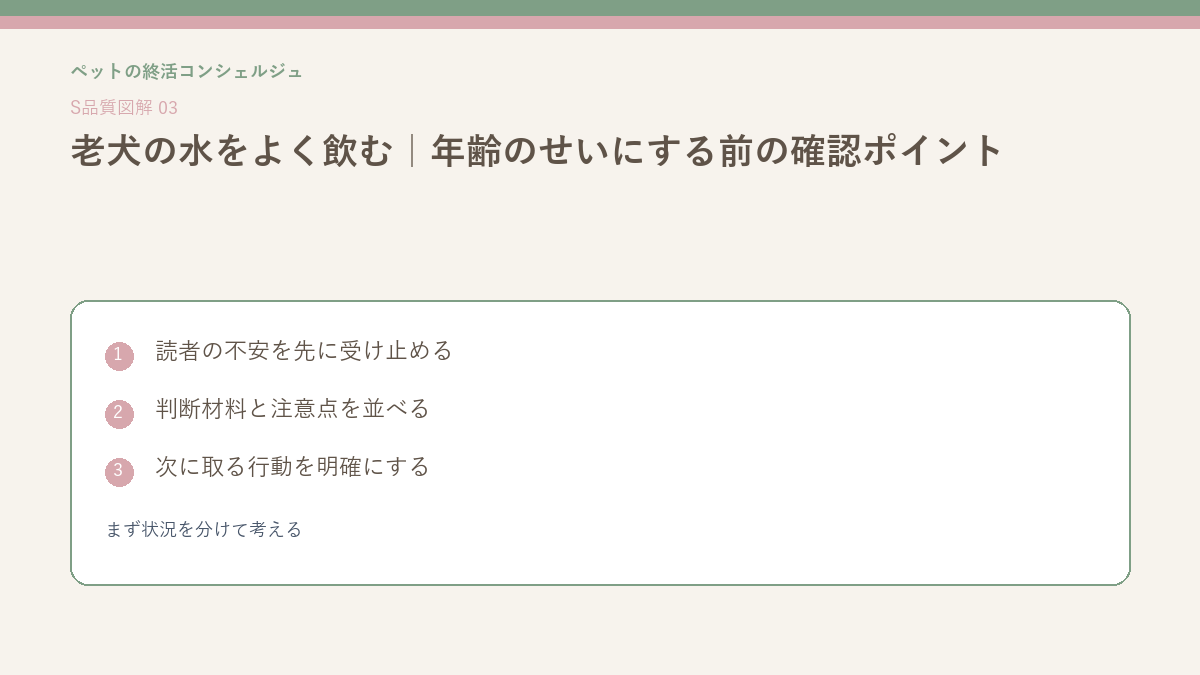Click the pink circle numbered 3

click(119, 472)
